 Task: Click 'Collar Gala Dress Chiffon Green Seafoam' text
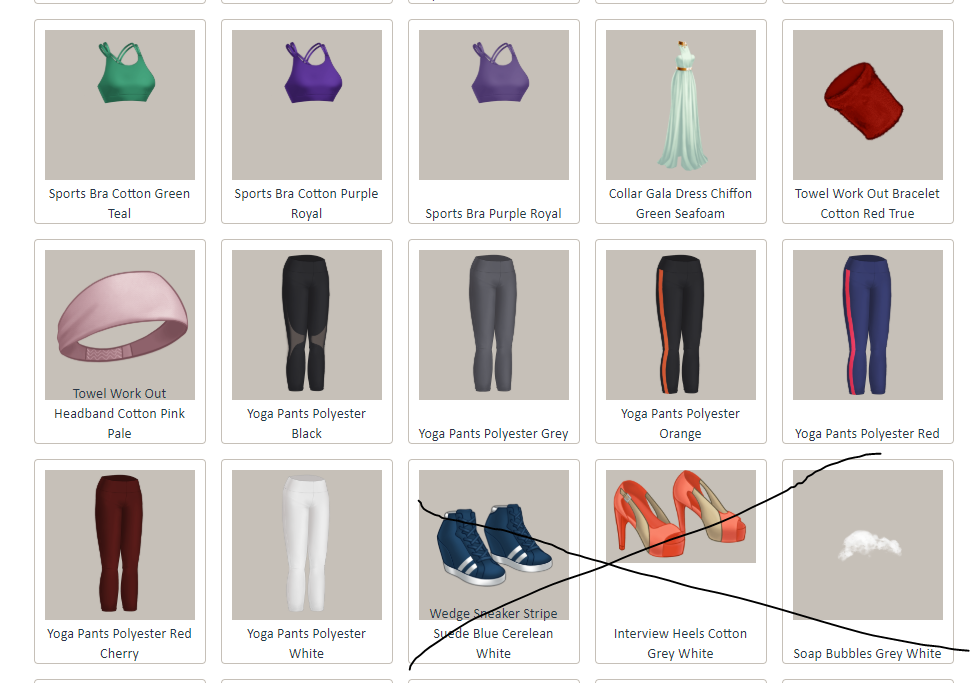pyautogui.click(x=680, y=204)
